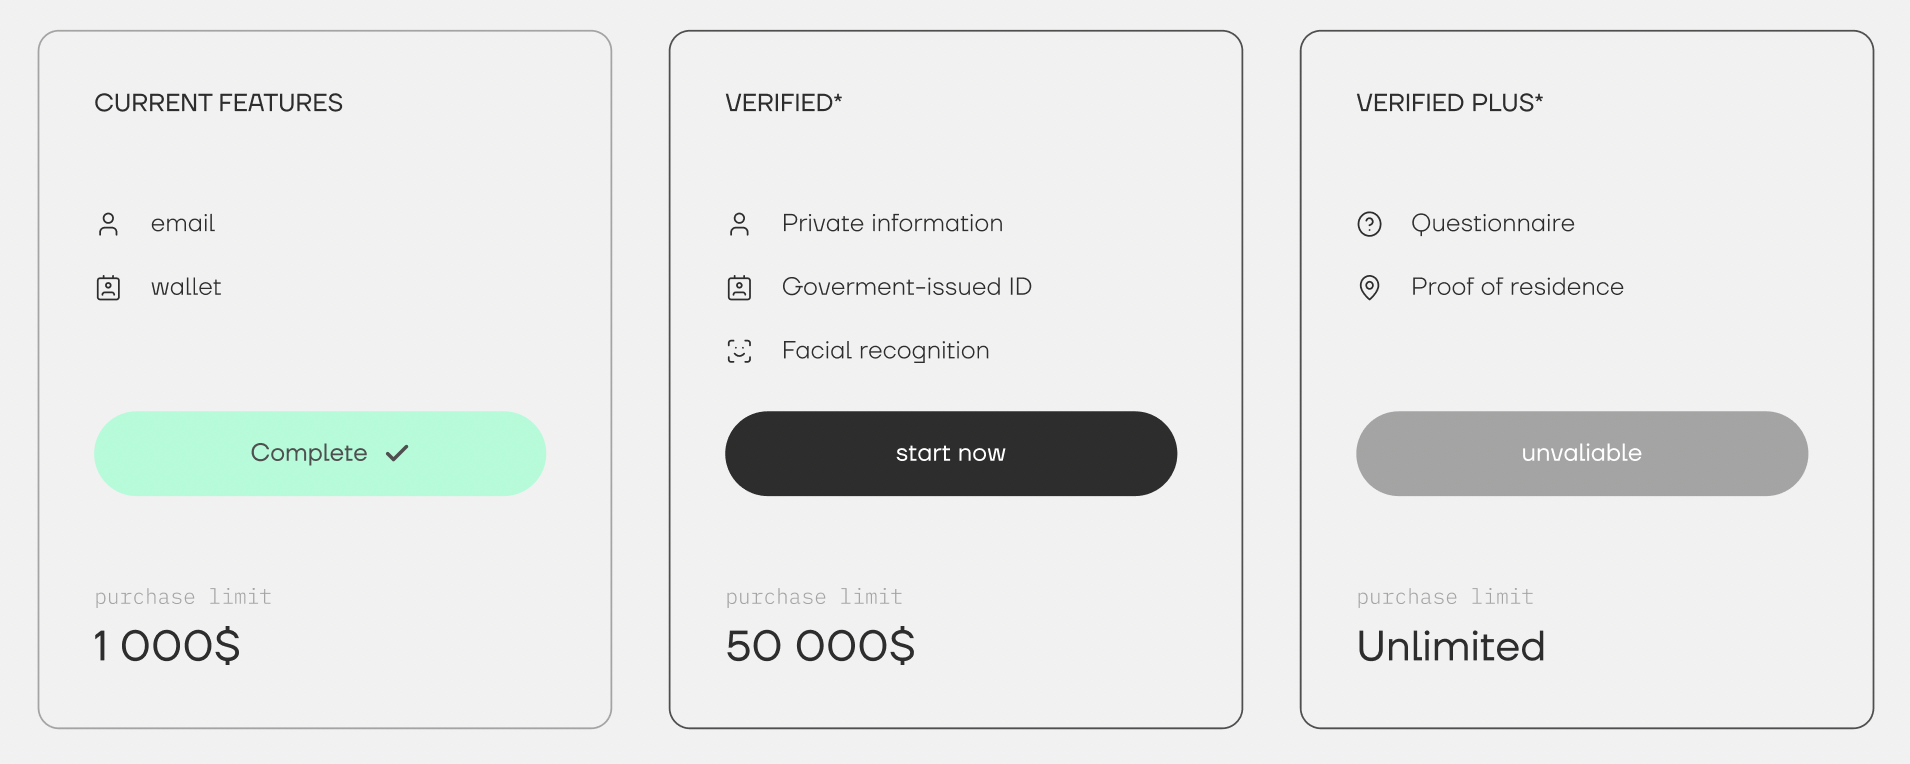Start verification with the start now button
Viewport: 1910px width, 764px height.
[951, 453]
